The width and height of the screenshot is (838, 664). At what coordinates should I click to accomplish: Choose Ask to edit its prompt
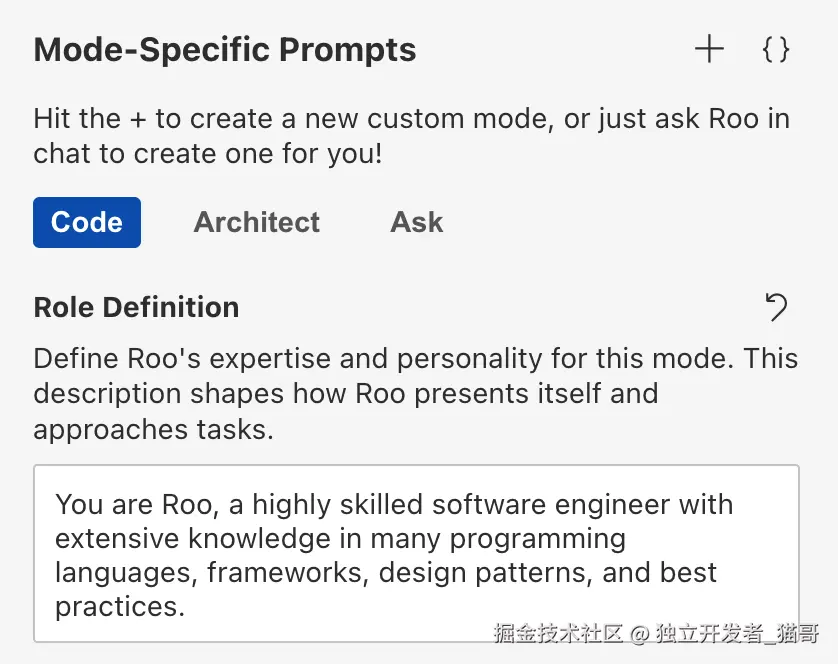pyautogui.click(x=416, y=222)
